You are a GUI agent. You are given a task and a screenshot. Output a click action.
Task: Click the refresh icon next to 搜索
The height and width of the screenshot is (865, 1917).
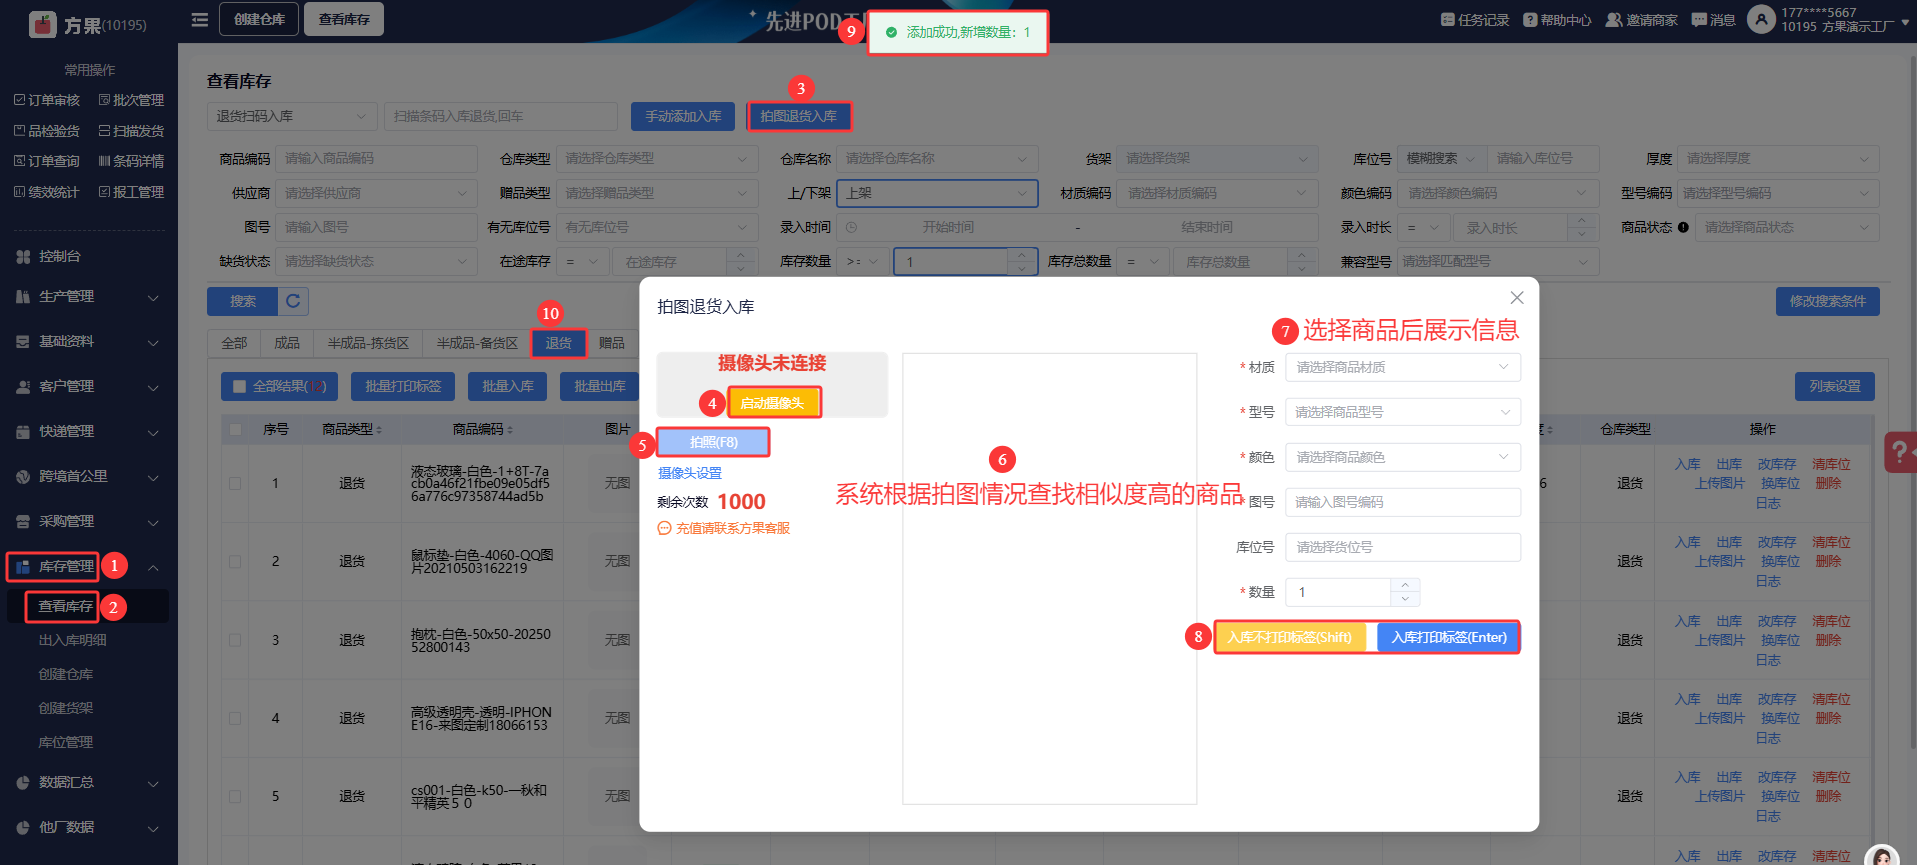coord(293,301)
